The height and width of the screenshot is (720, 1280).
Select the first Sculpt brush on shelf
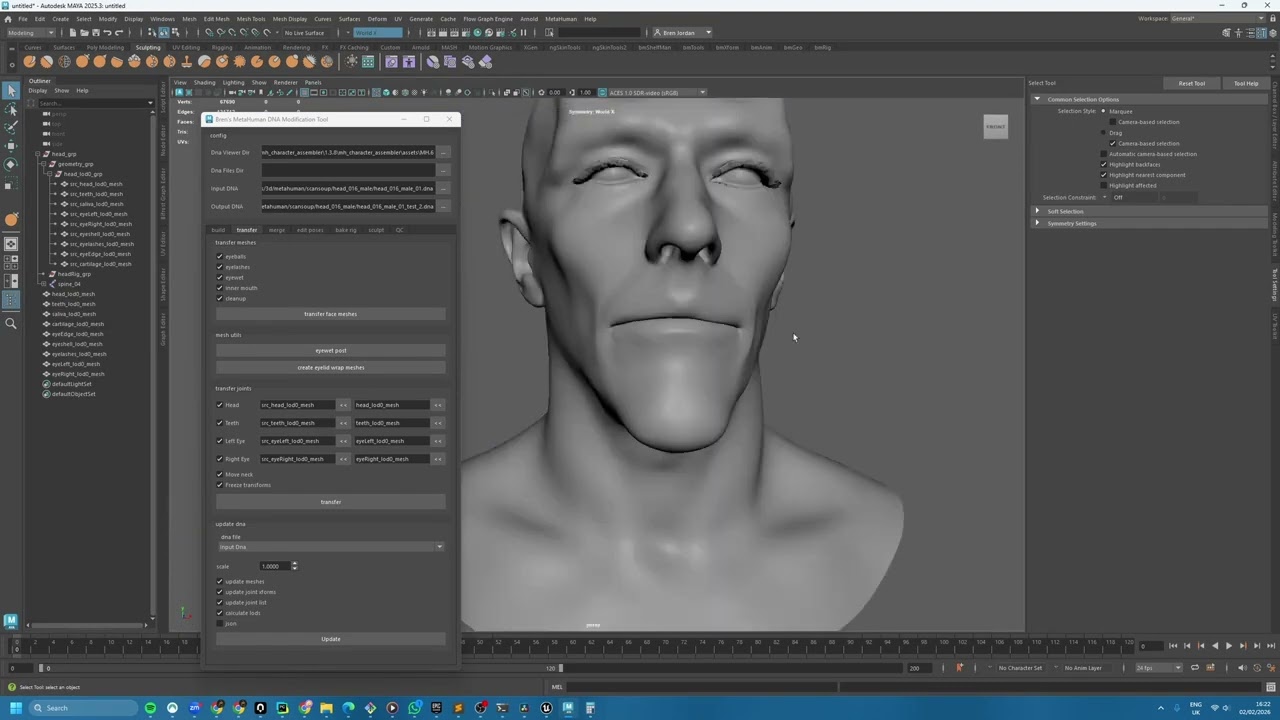tap(30, 62)
